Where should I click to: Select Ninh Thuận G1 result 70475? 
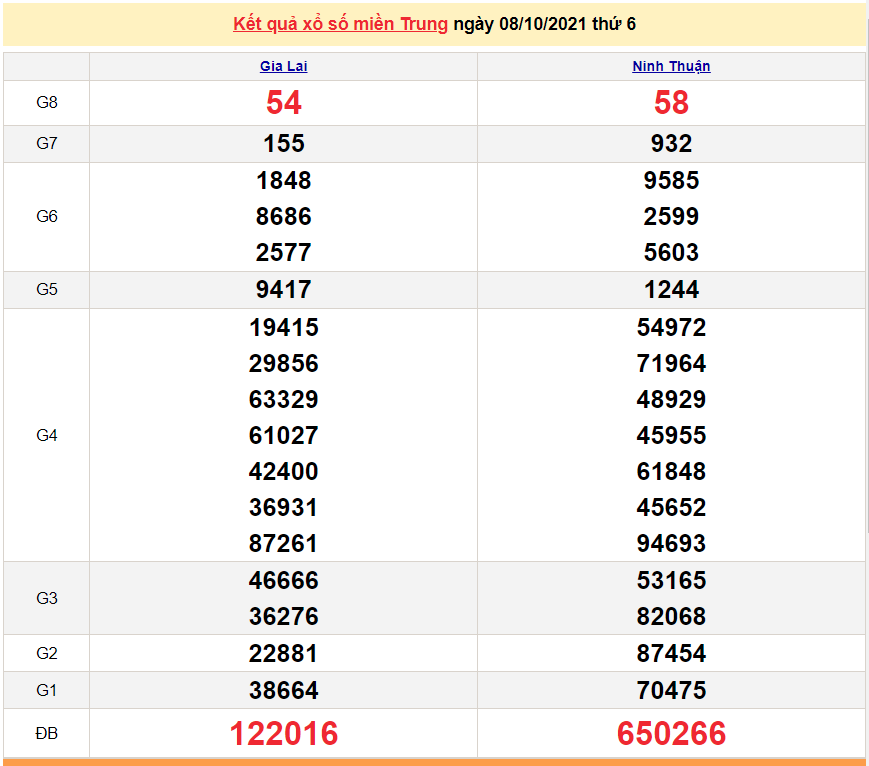coord(672,690)
